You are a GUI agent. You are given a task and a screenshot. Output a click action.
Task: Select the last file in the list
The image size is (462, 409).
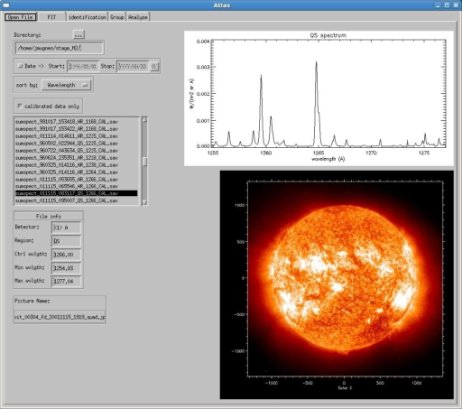coord(67,201)
